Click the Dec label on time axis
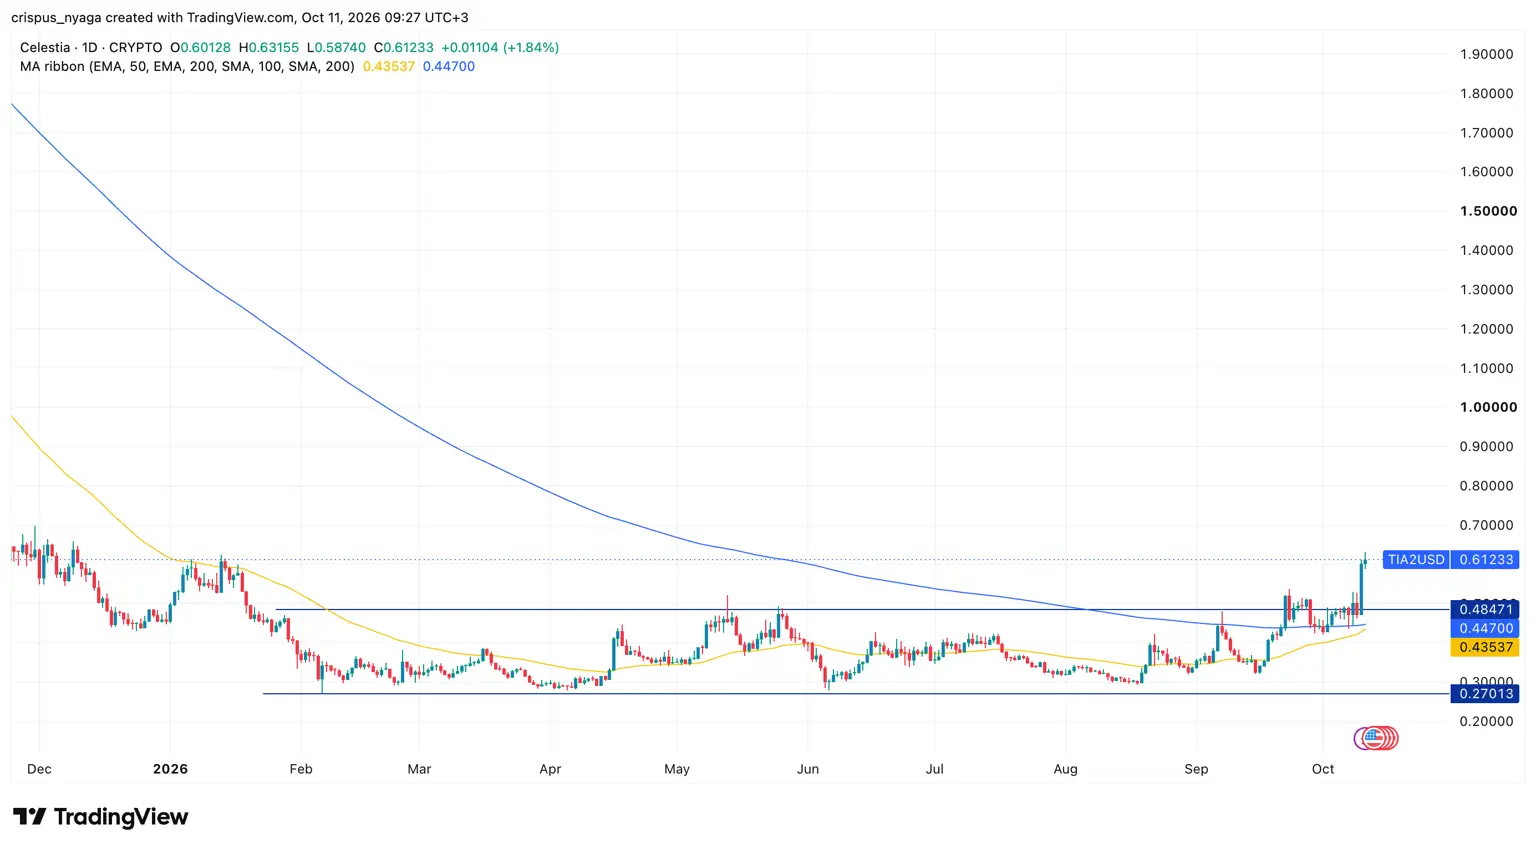The width and height of the screenshot is (1536, 850). click(39, 769)
